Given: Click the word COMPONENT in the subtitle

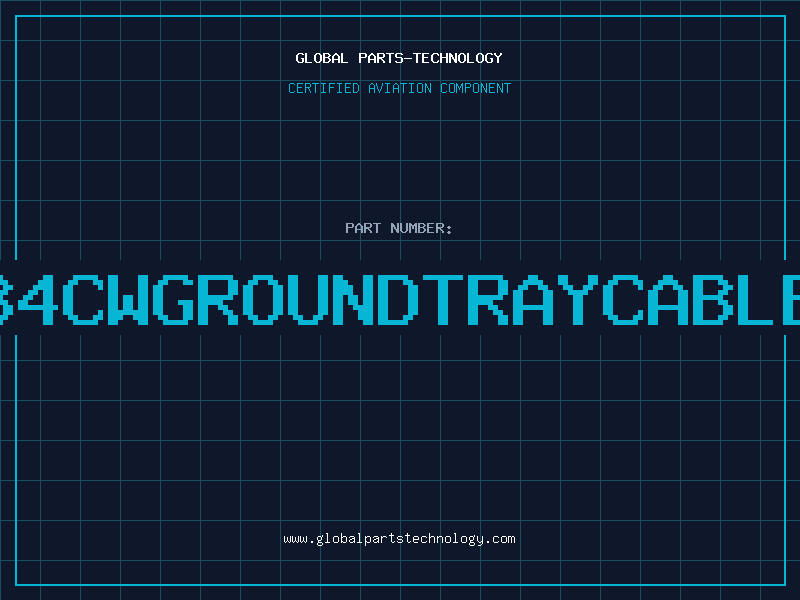Looking at the screenshot, I should (x=475, y=88).
